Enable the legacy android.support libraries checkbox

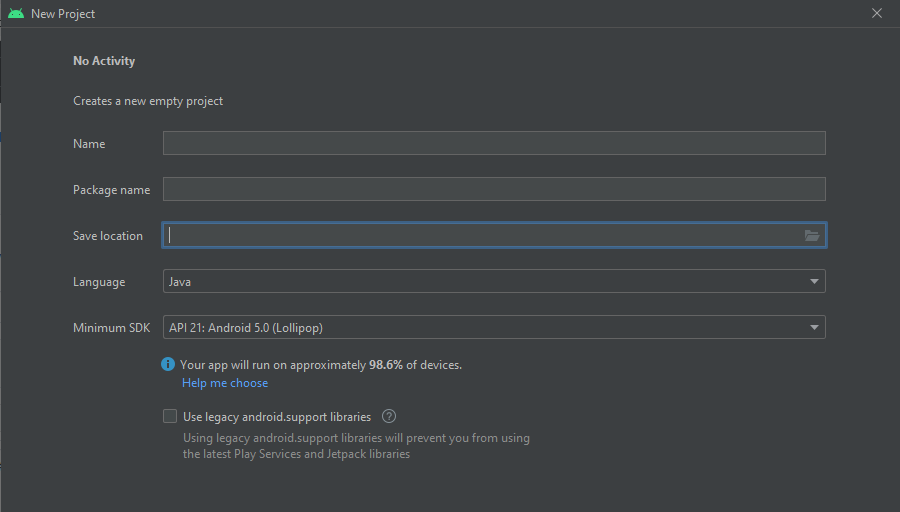pyautogui.click(x=170, y=416)
